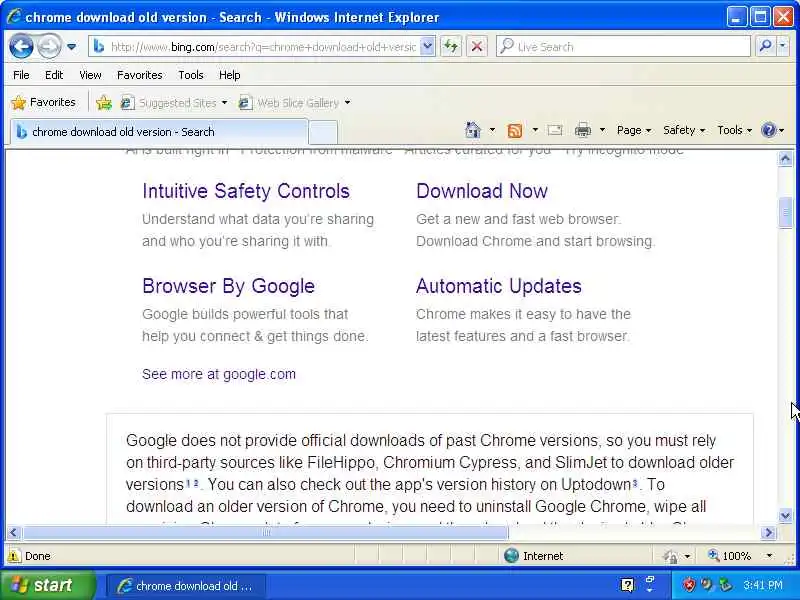Click 'See more at google.com' link
This screenshot has height=600, width=800.
219,374
